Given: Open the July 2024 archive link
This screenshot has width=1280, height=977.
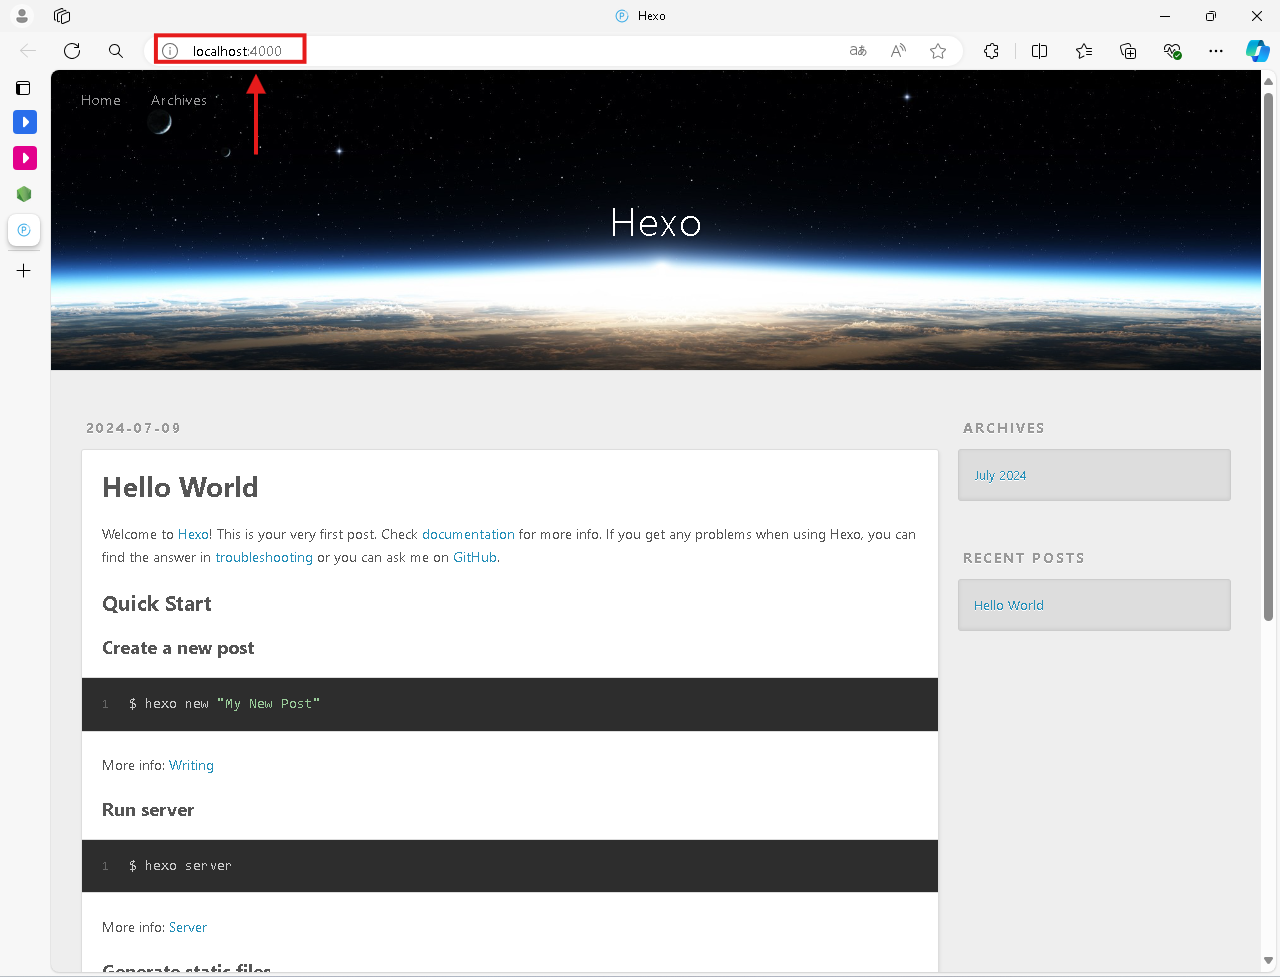Looking at the screenshot, I should [1000, 475].
